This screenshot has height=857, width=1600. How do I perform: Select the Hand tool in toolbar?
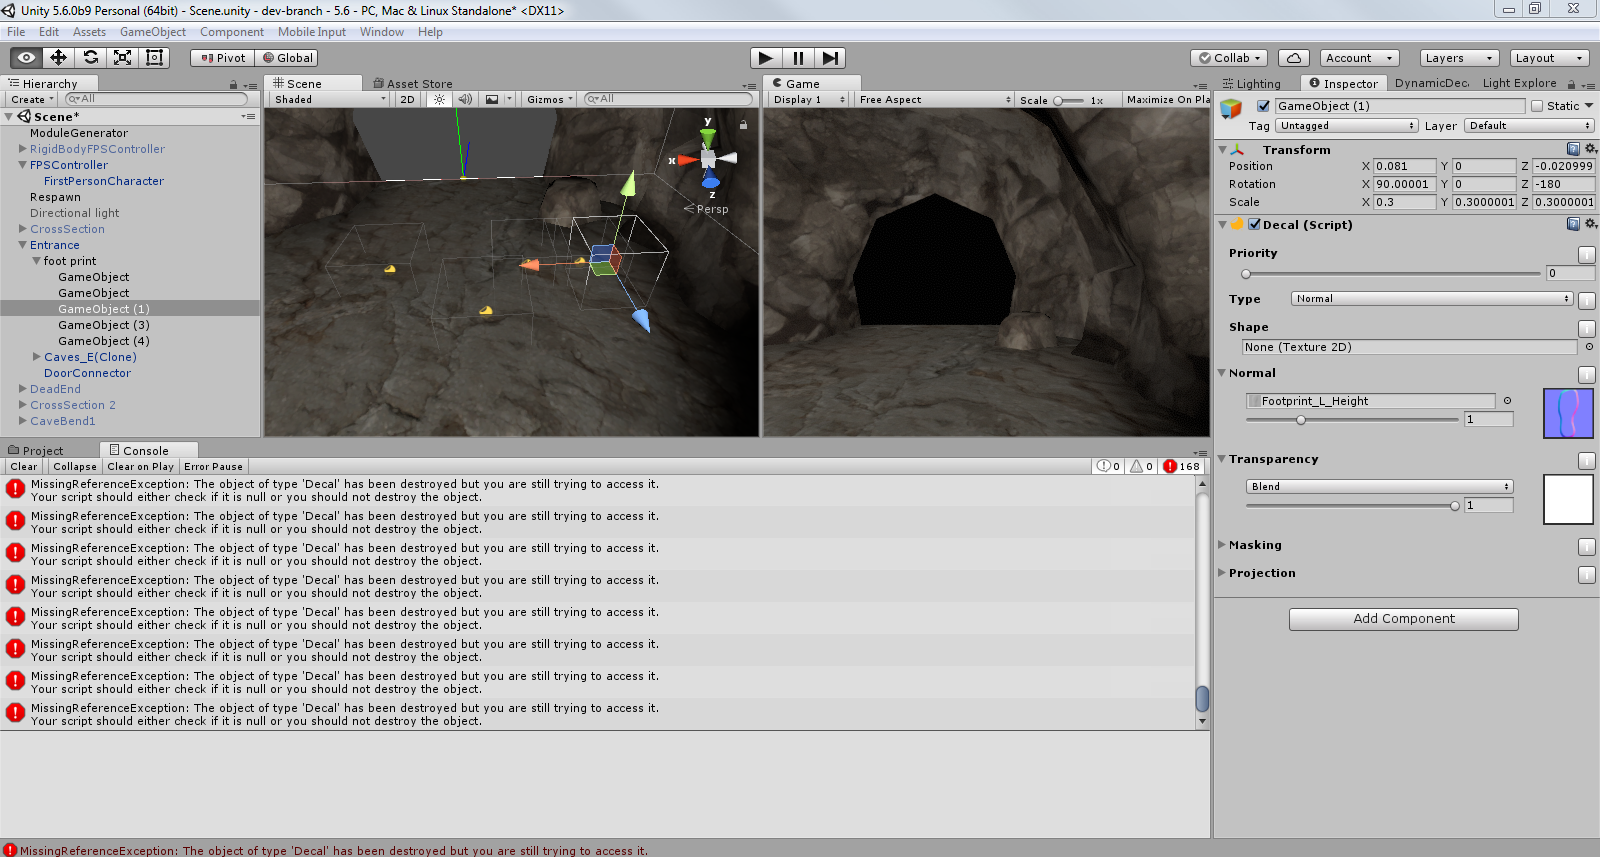[x=27, y=58]
